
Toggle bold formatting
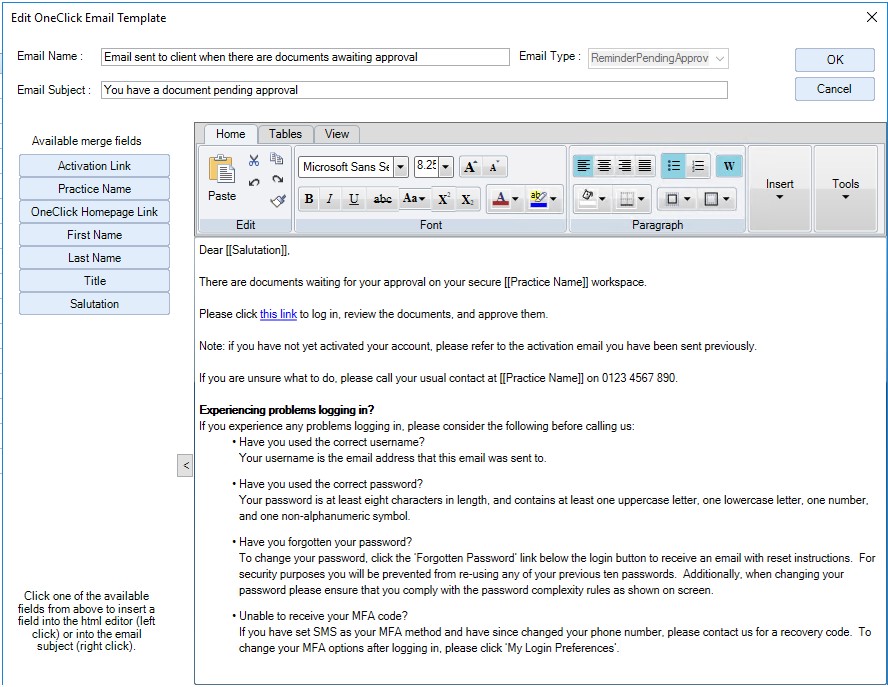click(309, 199)
